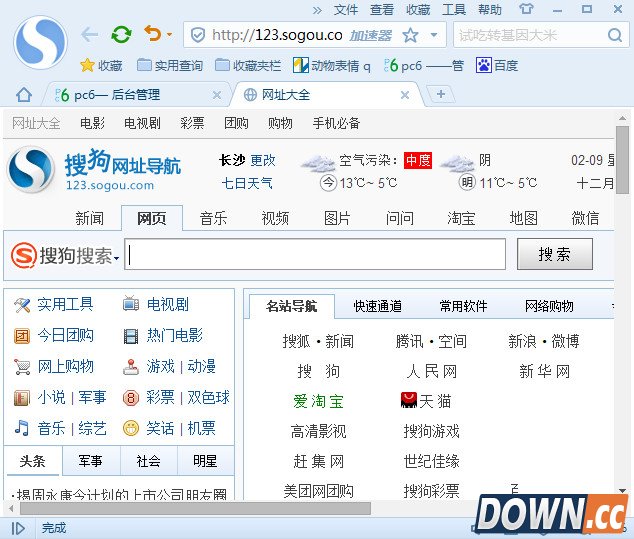Viewport: 634px width, 539px height.
Task: Click the shirt skin-changer icon
Action: (x=526, y=9)
